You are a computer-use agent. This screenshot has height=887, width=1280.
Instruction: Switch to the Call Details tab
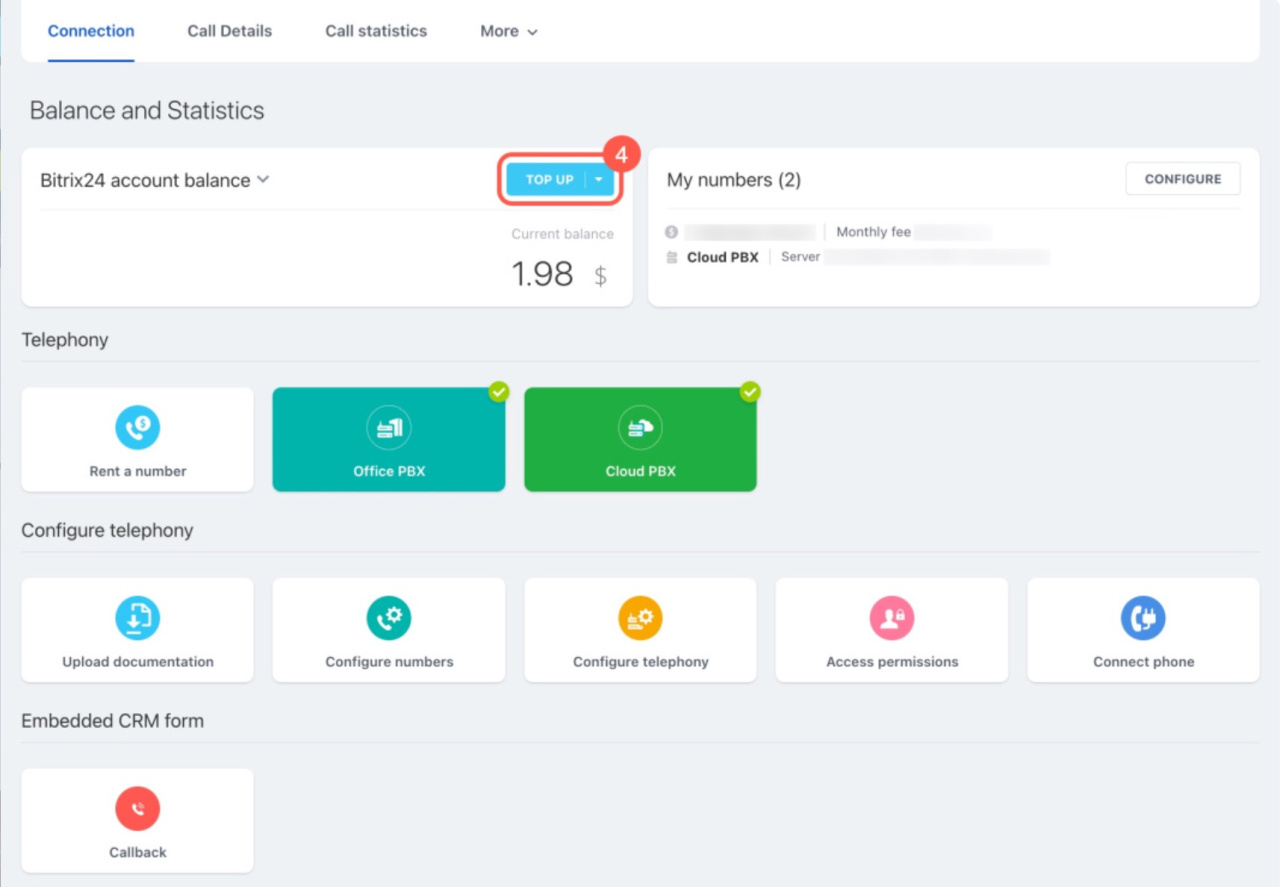point(229,31)
